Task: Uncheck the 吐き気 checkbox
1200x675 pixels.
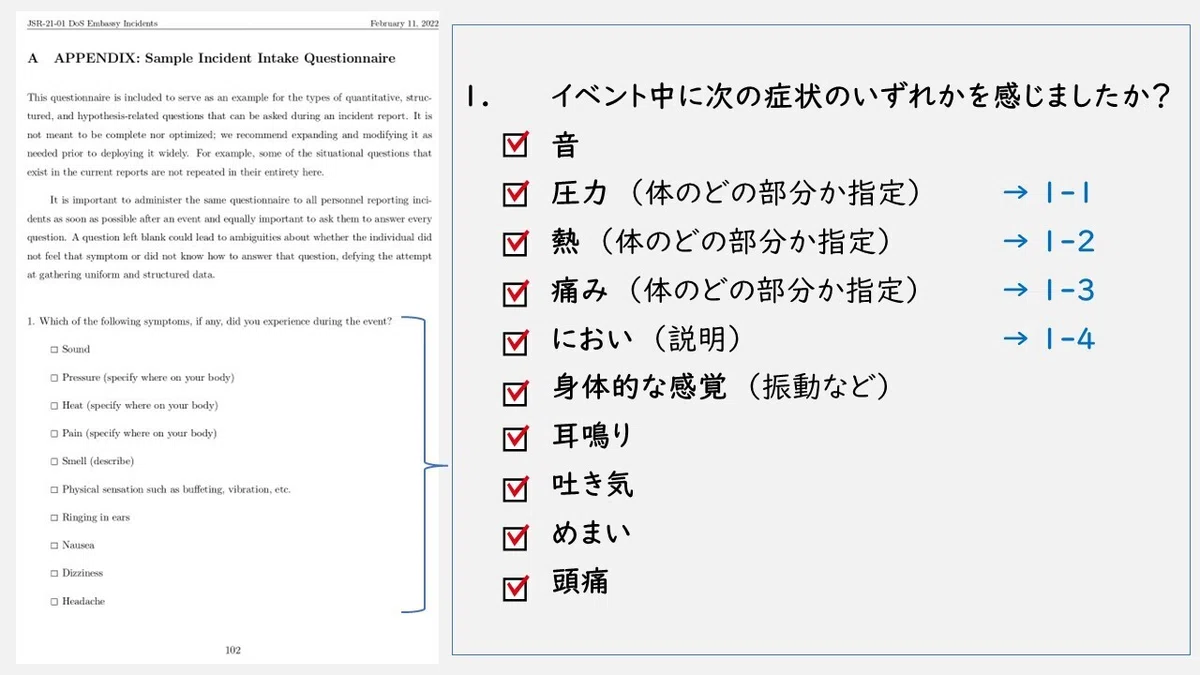Action: [x=515, y=487]
